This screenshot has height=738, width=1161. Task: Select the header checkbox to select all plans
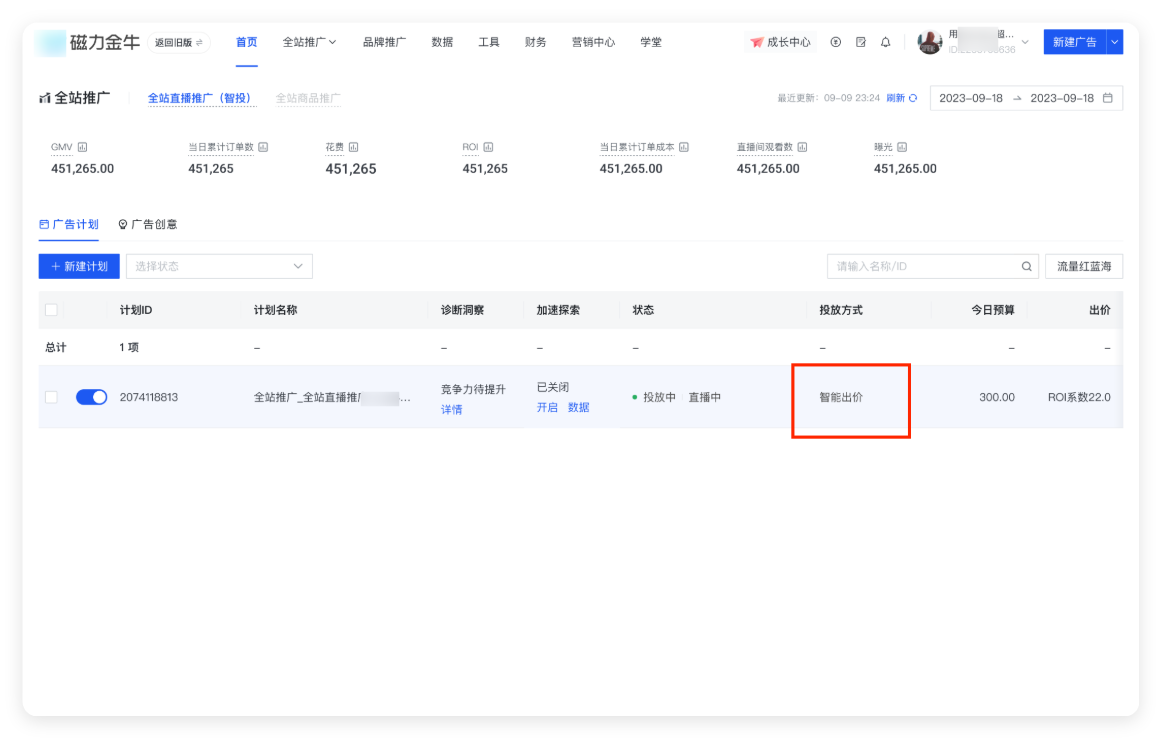(52, 310)
